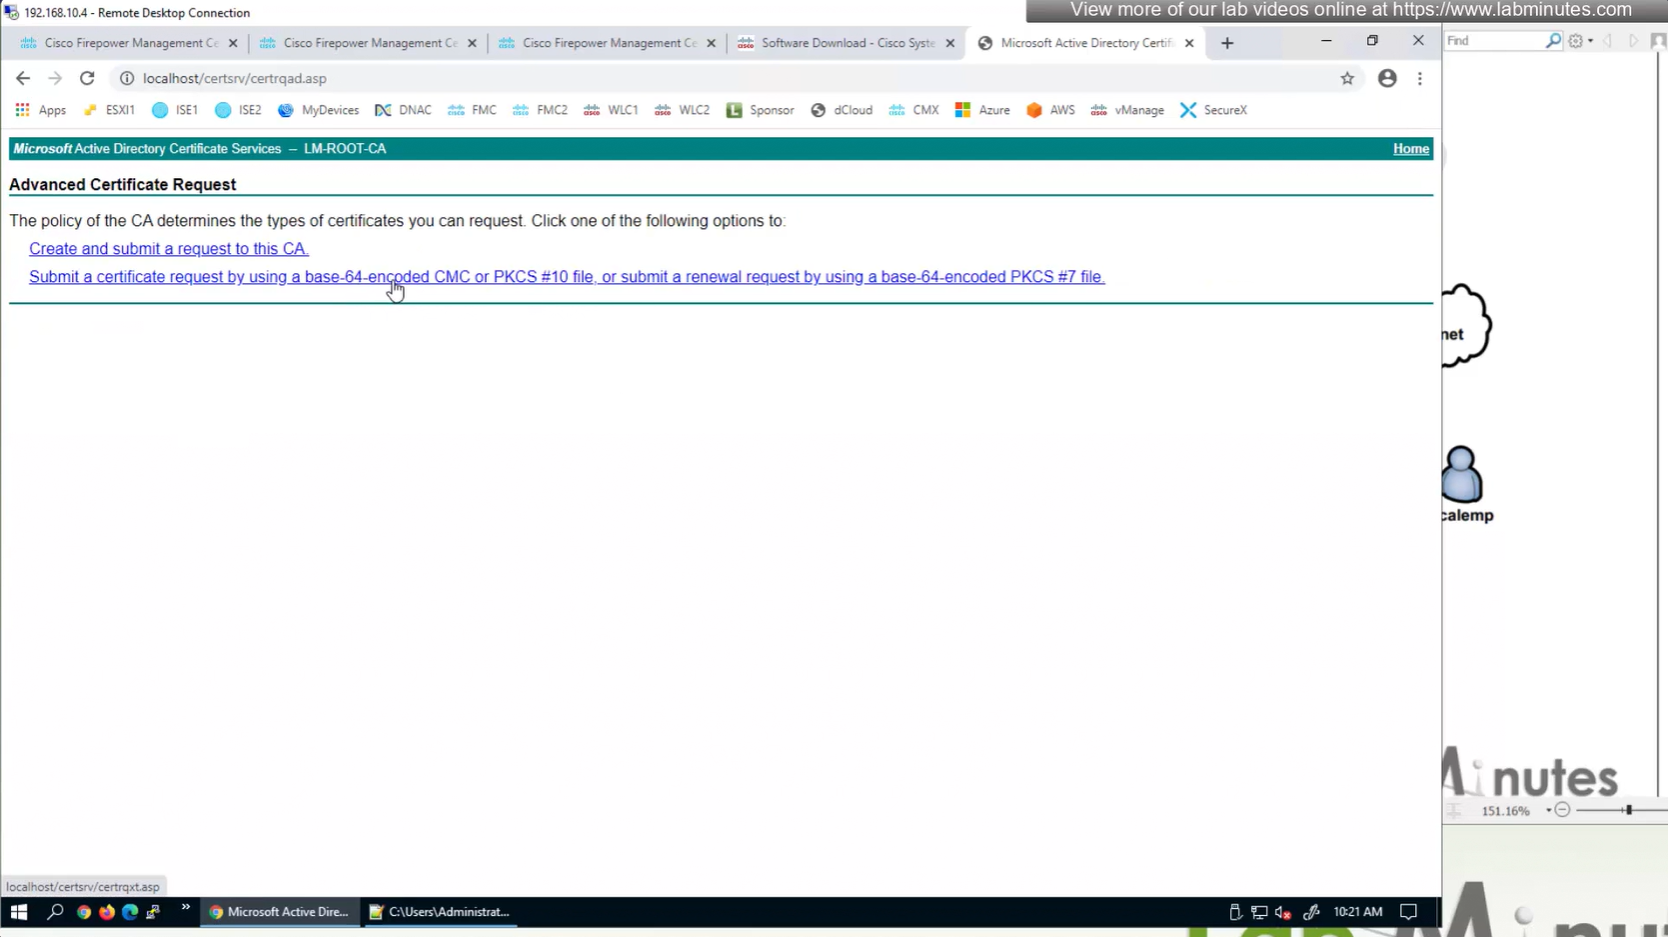The width and height of the screenshot is (1668, 937).
Task: Click Create and submit a request link
Action: tap(168, 249)
